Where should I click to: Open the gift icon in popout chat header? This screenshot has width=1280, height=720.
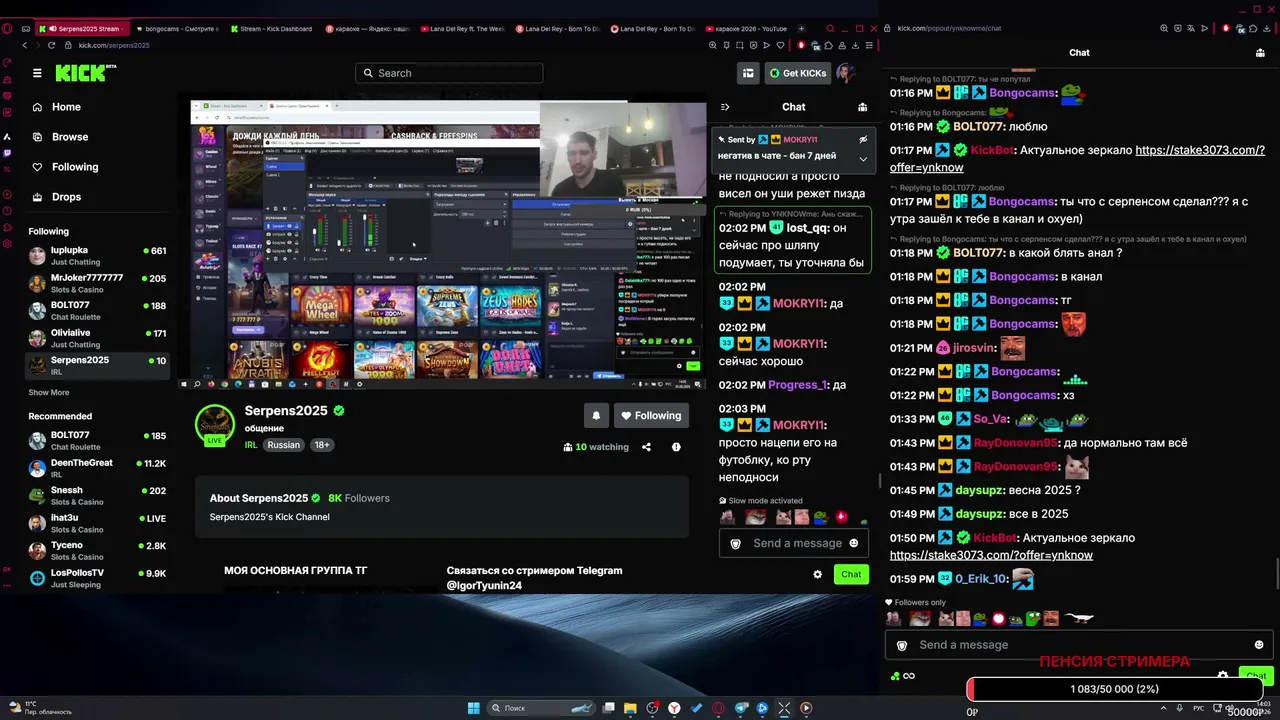click(1260, 53)
